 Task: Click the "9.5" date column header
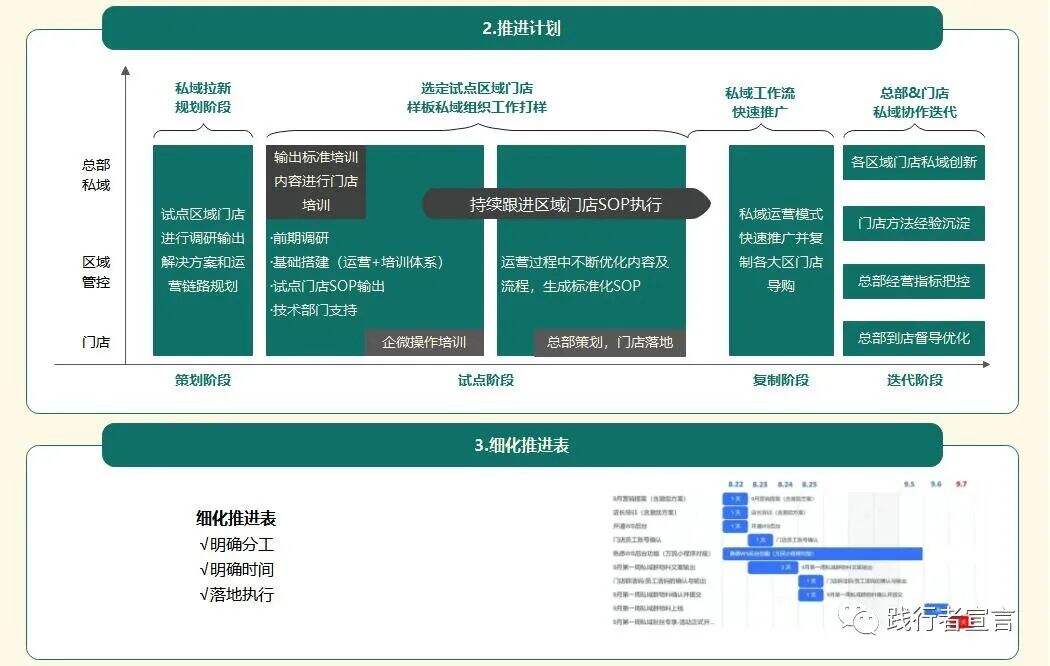click(x=909, y=484)
